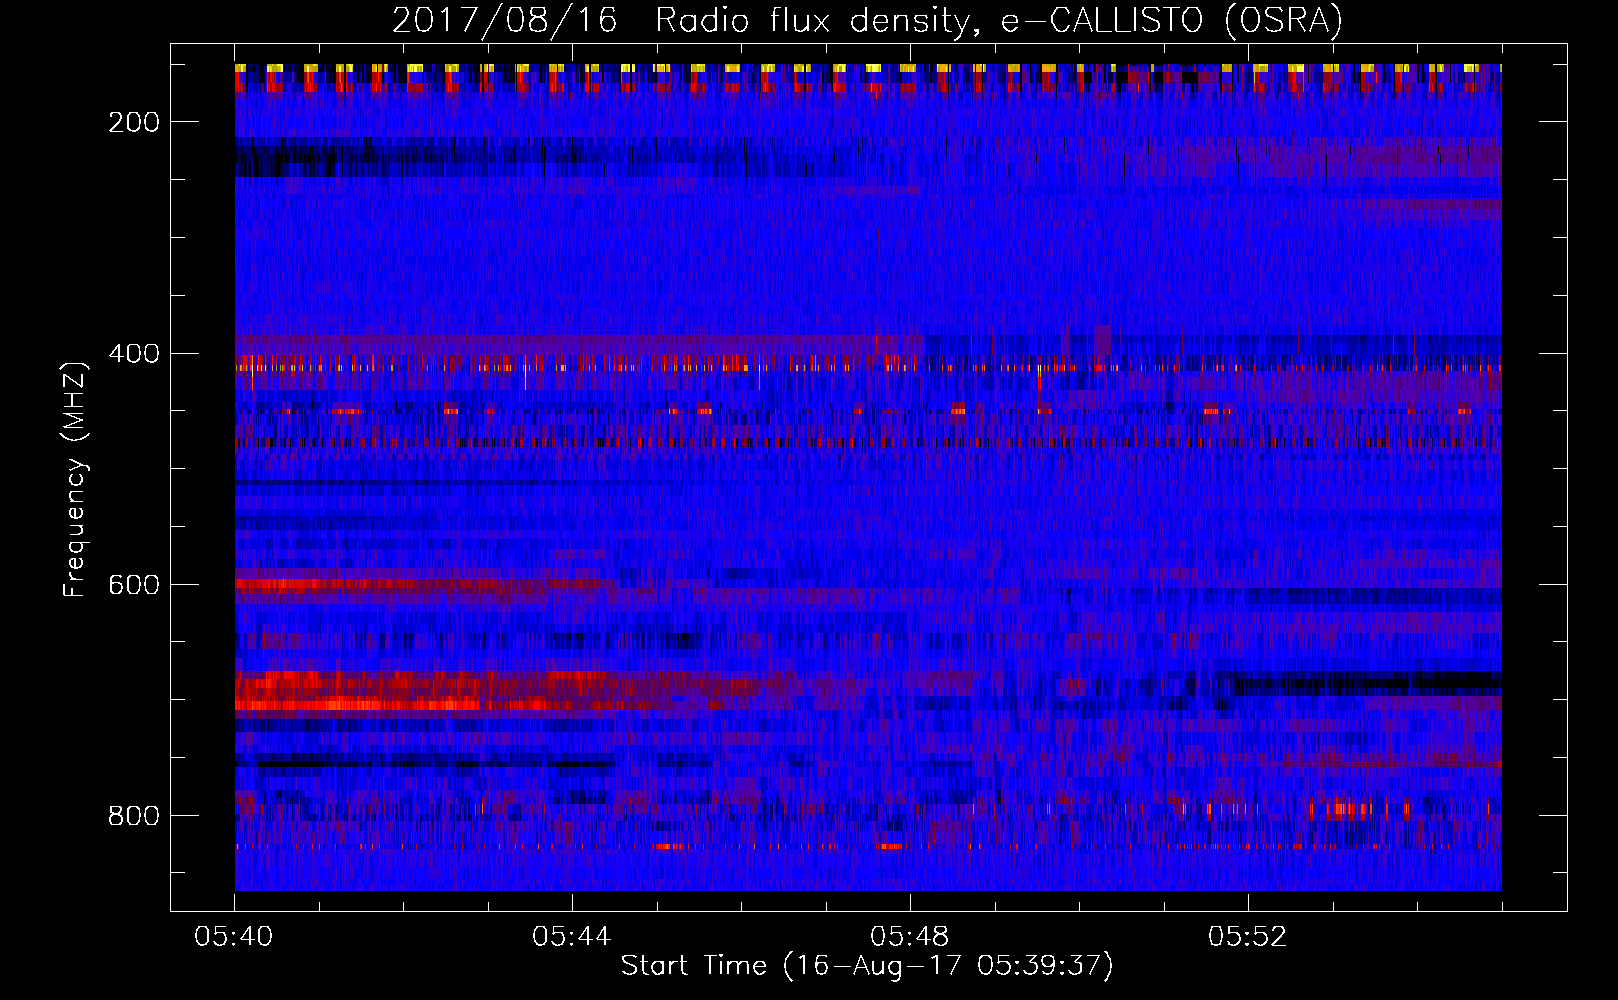Click the 800 frequency tick label
The width and height of the screenshot is (1618, 1000).
(x=134, y=816)
